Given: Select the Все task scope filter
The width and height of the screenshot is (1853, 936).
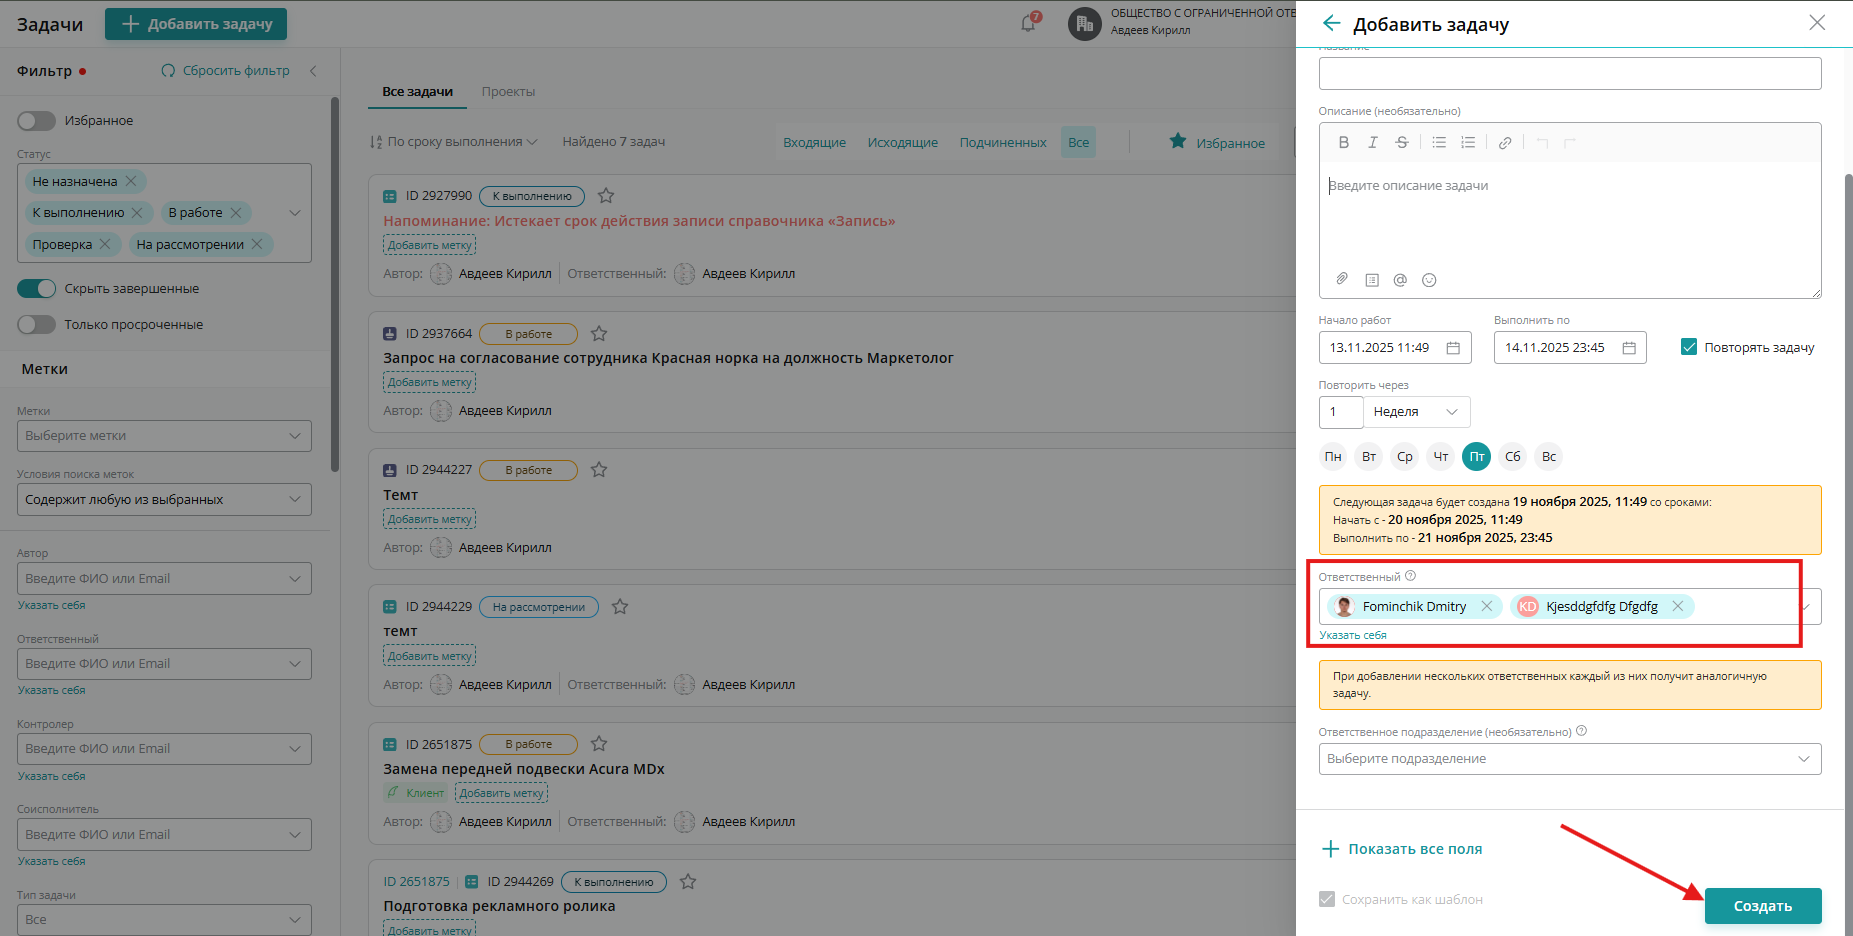Looking at the screenshot, I should pyautogui.click(x=1079, y=143).
